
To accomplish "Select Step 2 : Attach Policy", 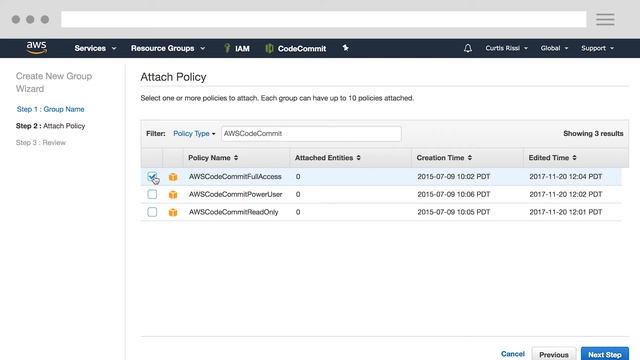I will pyautogui.click(x=51, y=126).
